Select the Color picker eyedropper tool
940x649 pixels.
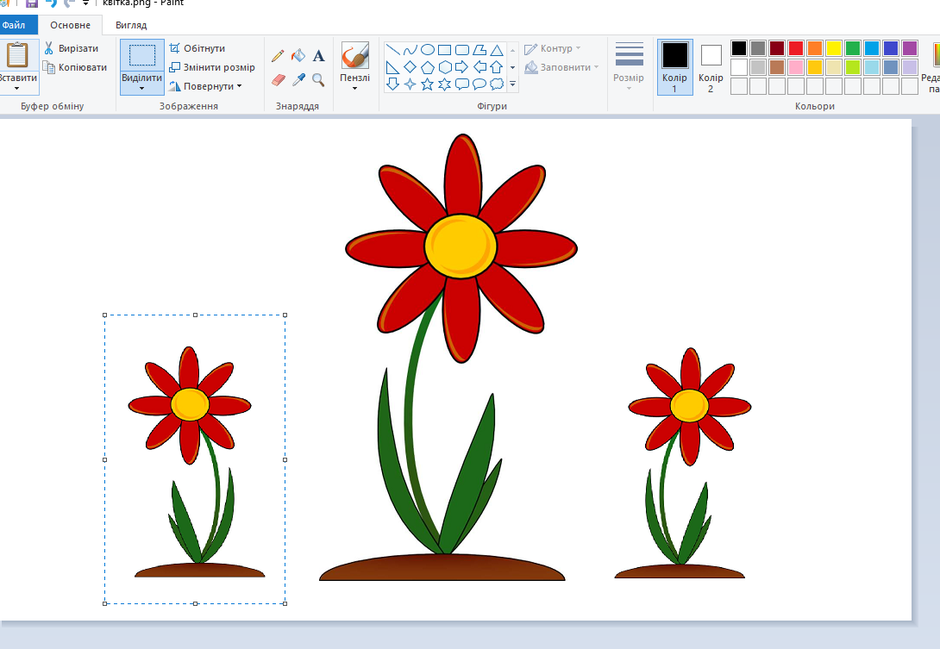tap(298, 79)
